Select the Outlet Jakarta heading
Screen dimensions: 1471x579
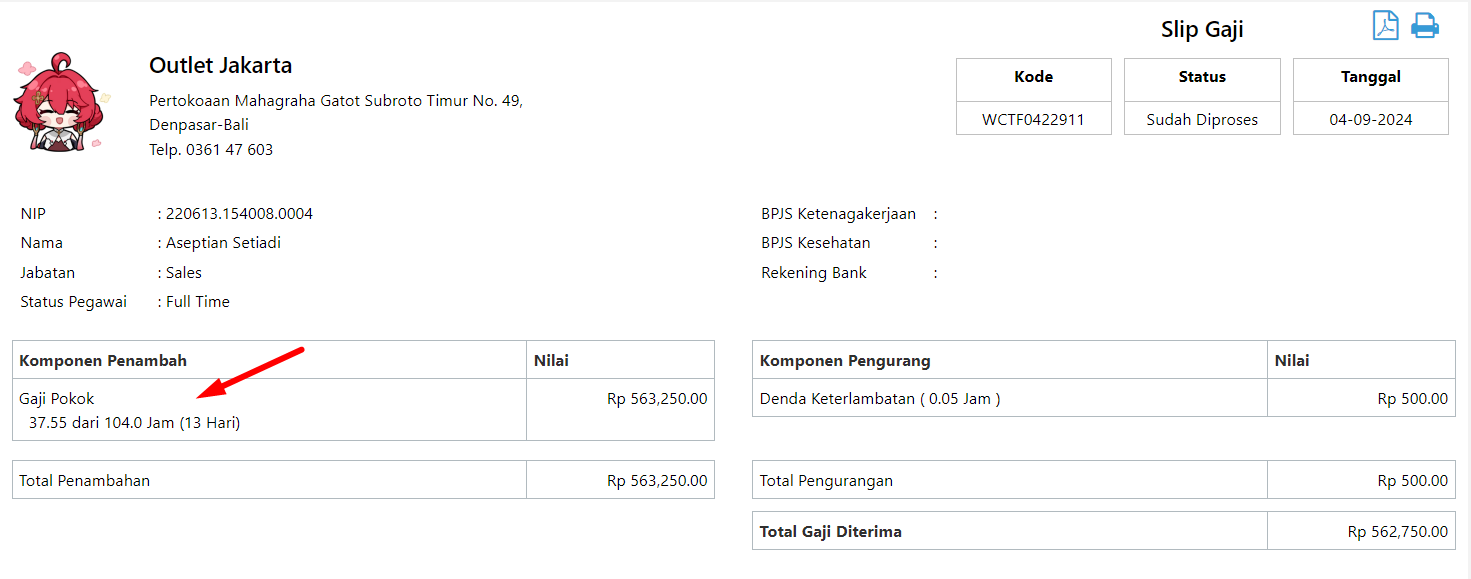(221, 66)
